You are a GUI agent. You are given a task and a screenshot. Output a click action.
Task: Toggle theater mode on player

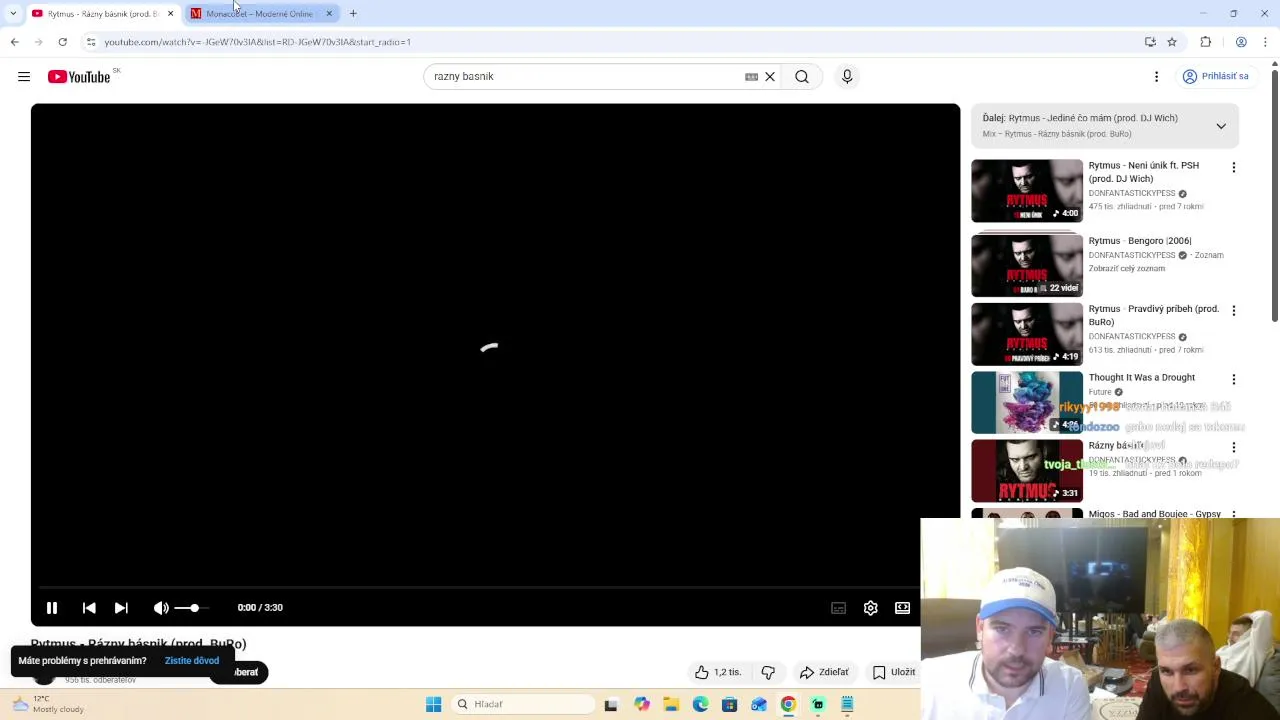point(902,607)
